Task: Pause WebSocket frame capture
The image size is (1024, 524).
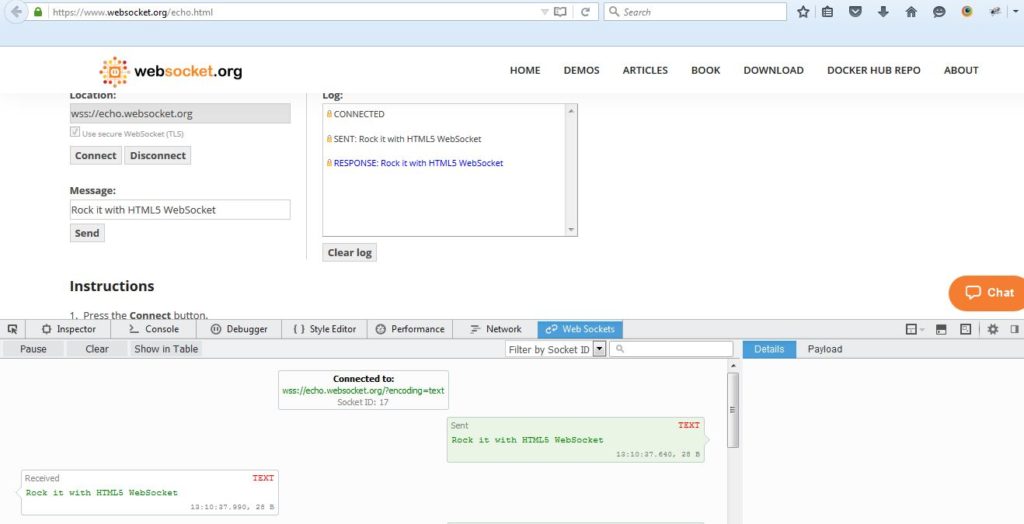Action: click(x=33, y=349)
